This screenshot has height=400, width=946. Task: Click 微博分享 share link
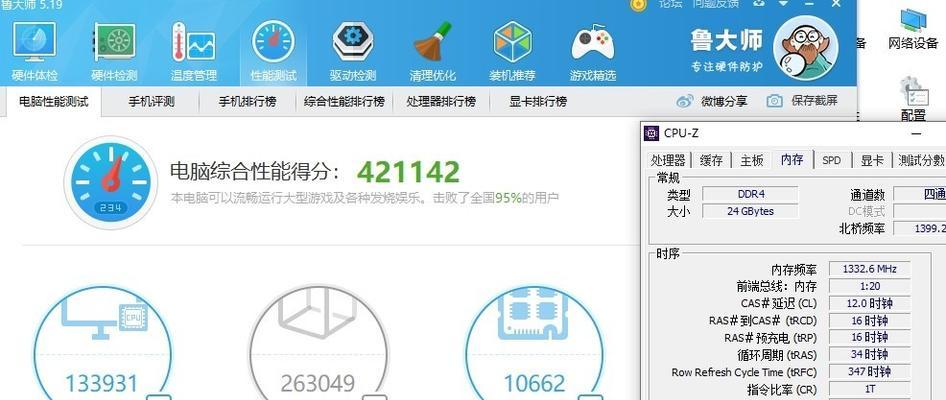click(724, 101)
